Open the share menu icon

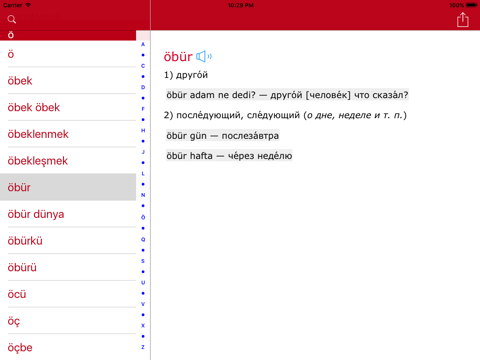click(x=463, y=20)
